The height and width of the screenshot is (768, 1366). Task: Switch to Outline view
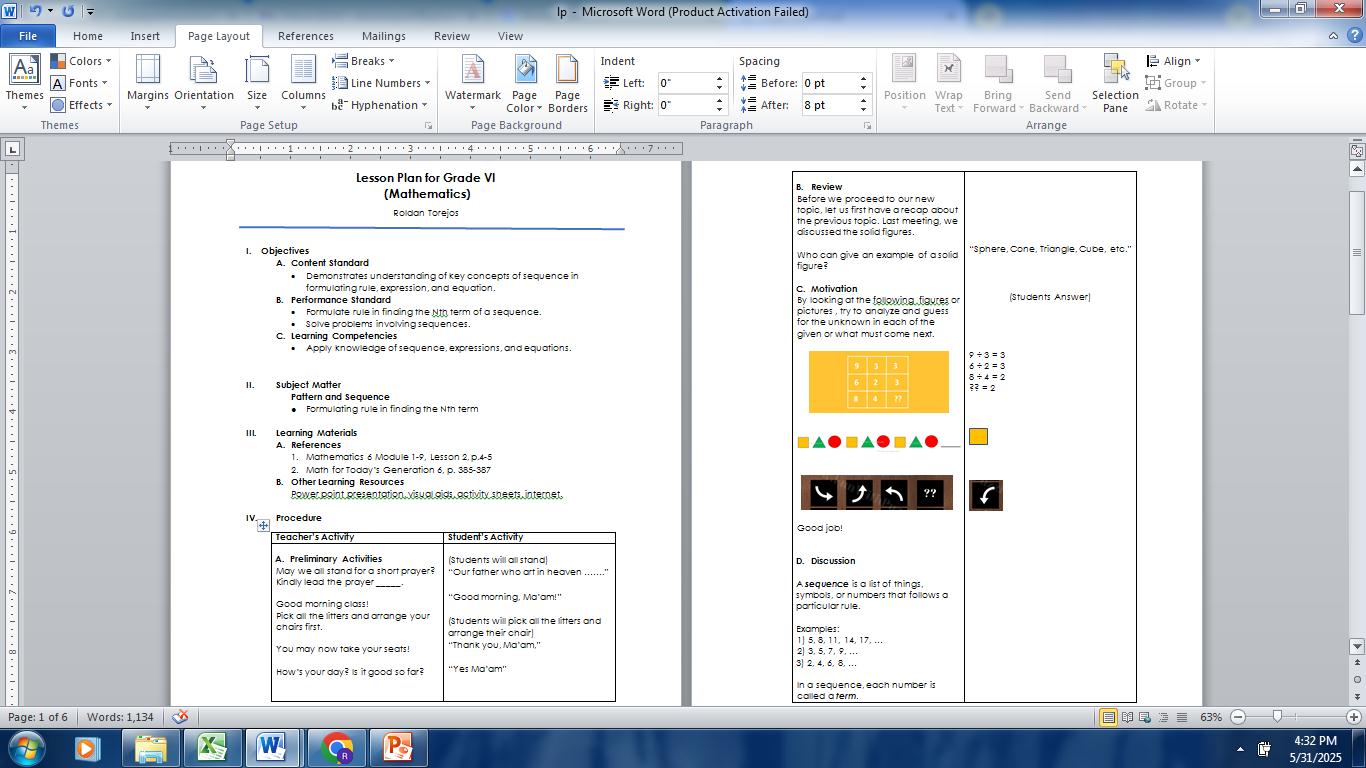tap(1163, 717)
